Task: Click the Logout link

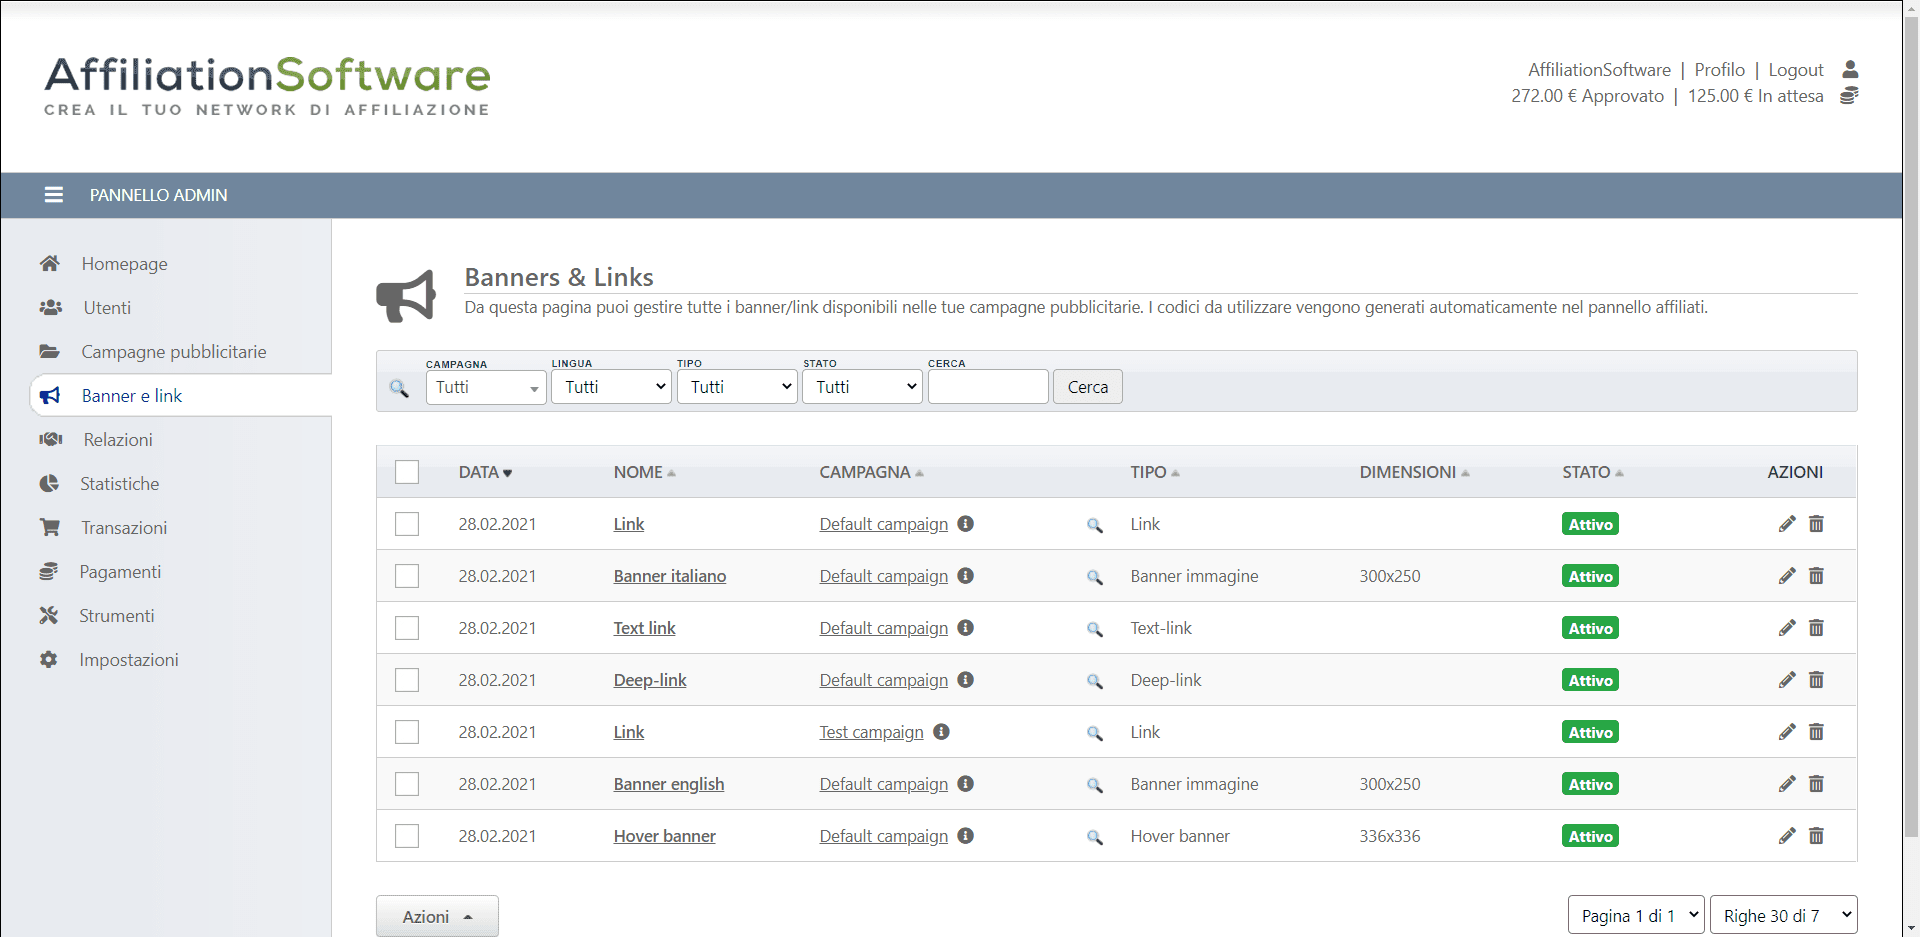Action: click(x=1795, y=70)
